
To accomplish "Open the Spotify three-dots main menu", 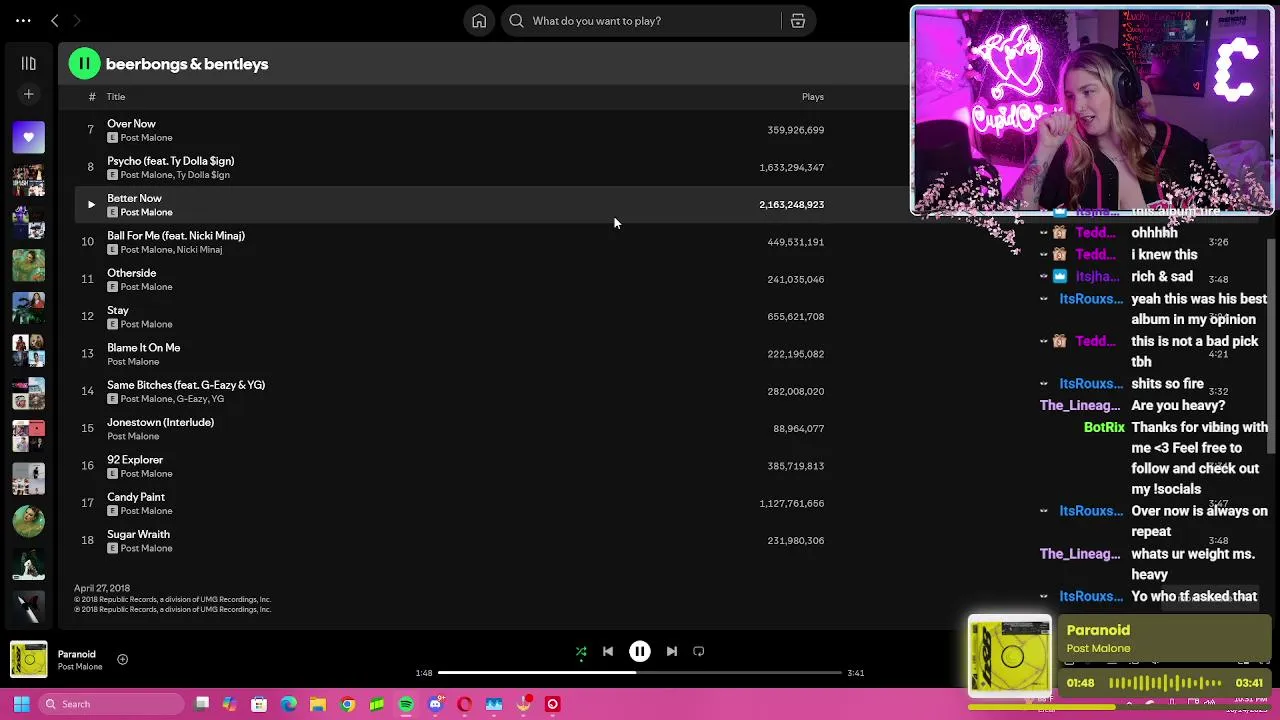I will (23, 20).
